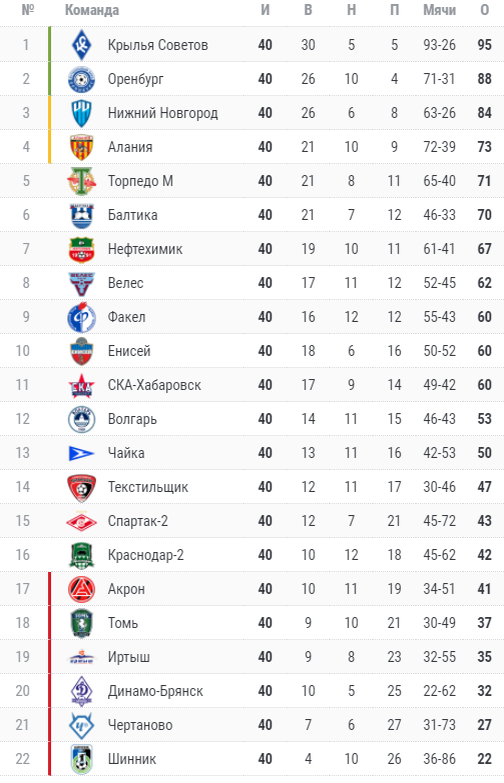This screenshot has height=783, width=504.
Task: Click the Мячи column header
Action: [x=440, y=10]
